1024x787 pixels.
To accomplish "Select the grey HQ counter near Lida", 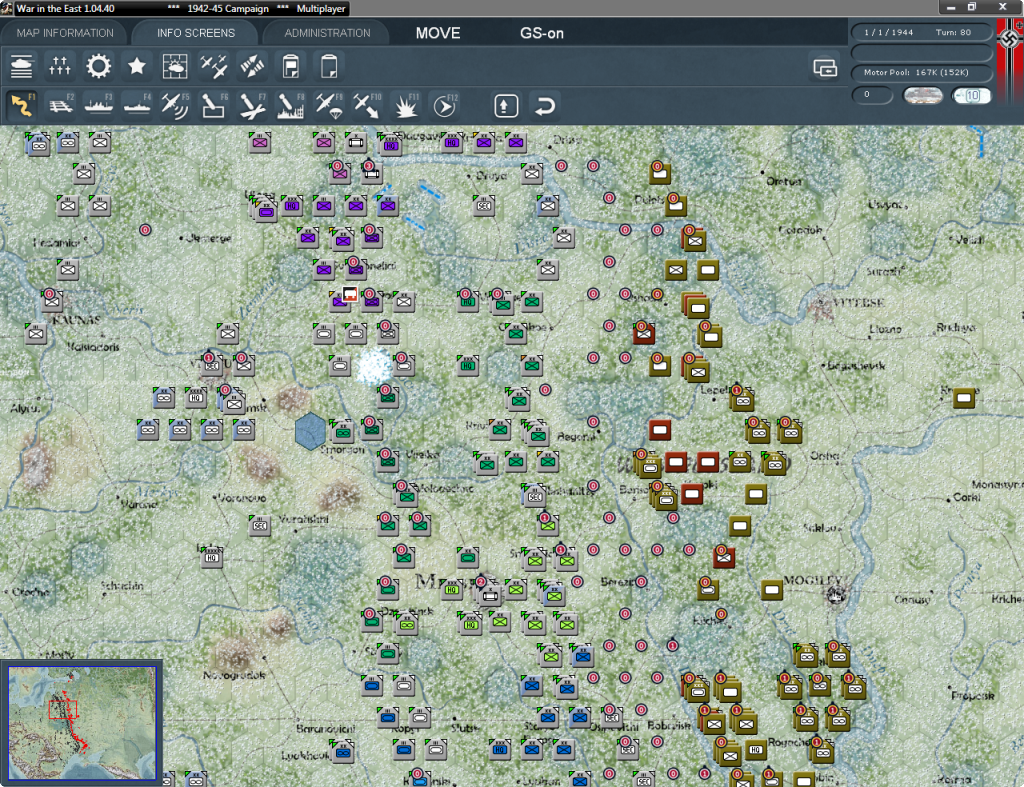I will click(x=212, y=557).
